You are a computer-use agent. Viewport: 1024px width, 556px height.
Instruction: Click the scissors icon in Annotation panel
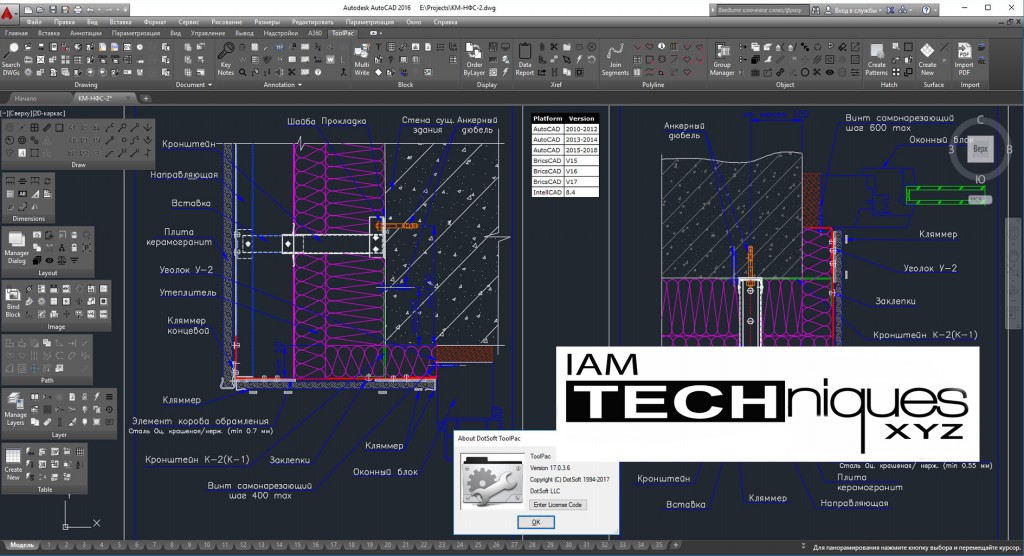(291, 73)
